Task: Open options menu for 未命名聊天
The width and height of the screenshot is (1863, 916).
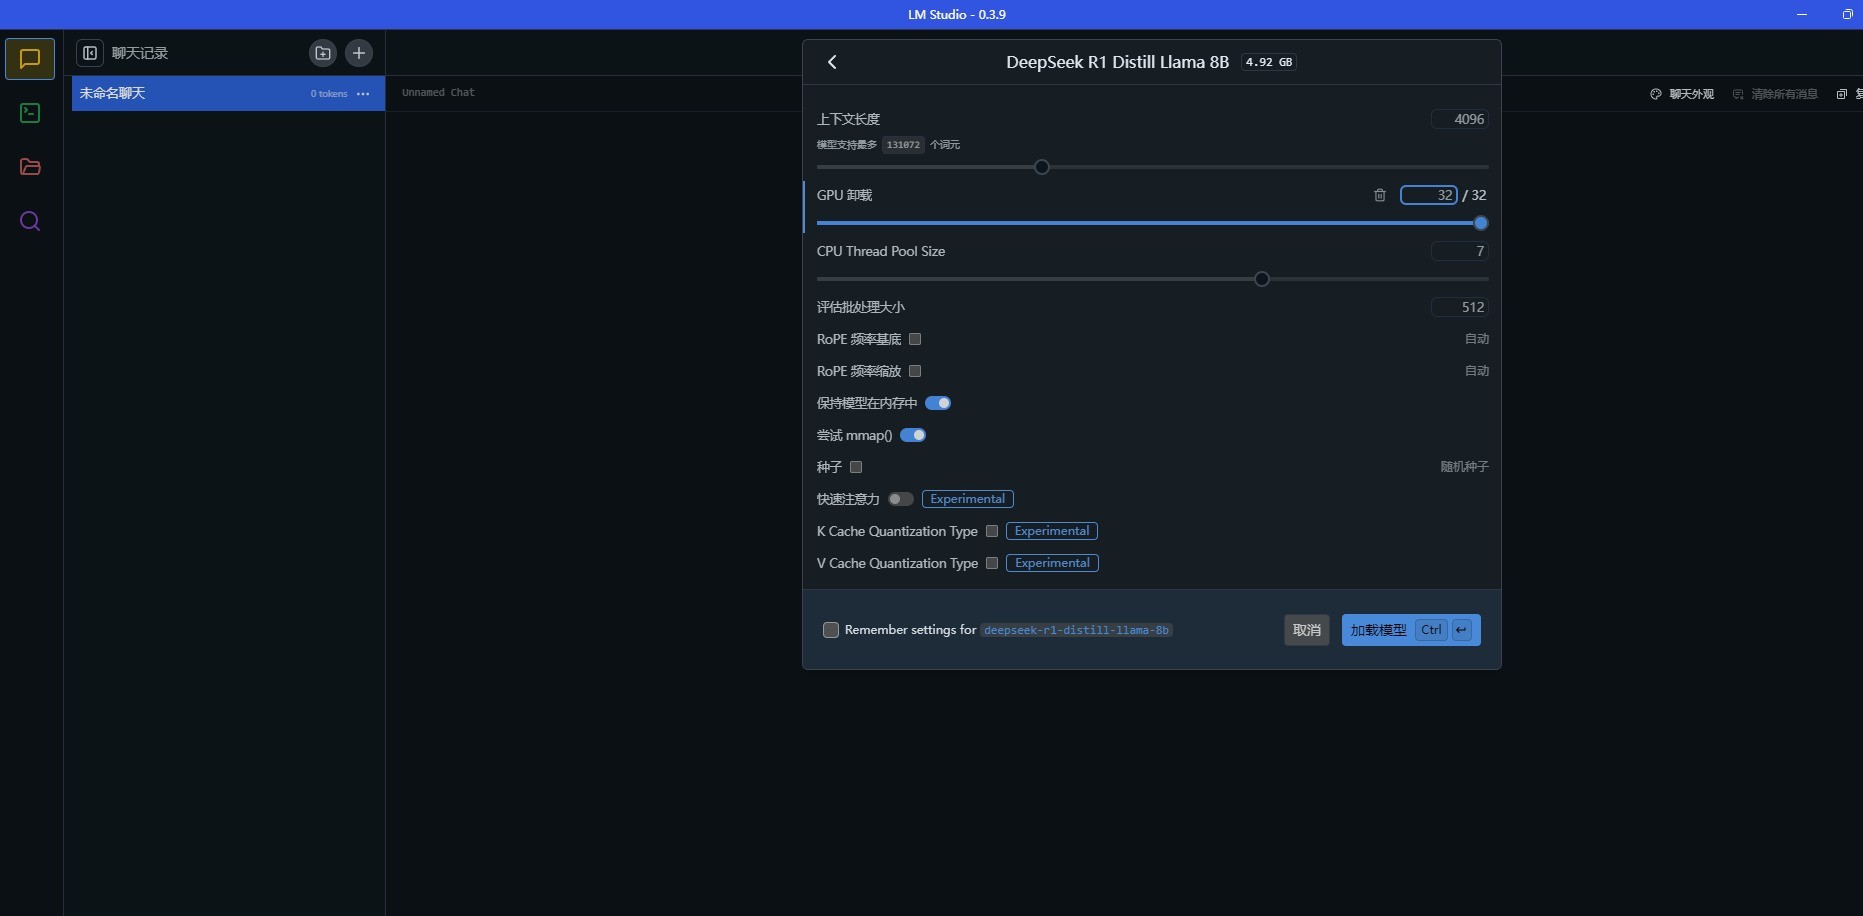Action: (x=363, y=94)
